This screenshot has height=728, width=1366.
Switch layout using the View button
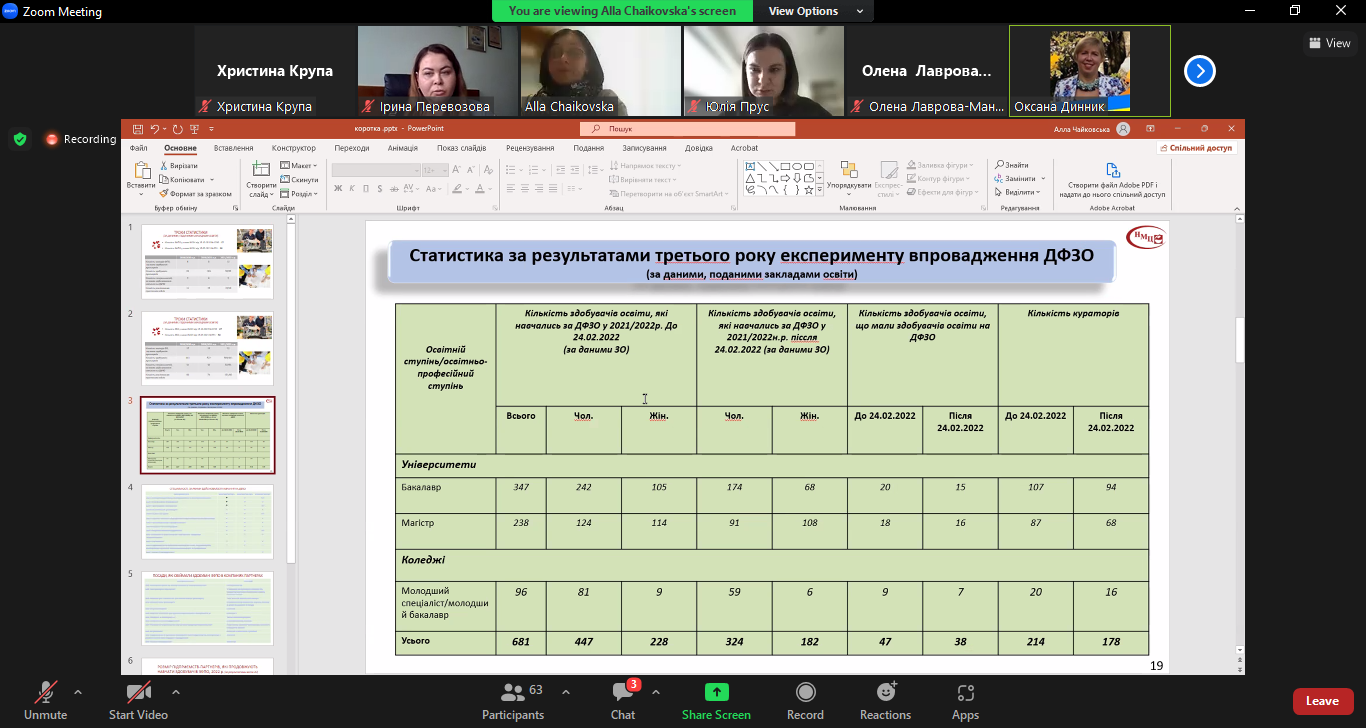click(1329, 43)
